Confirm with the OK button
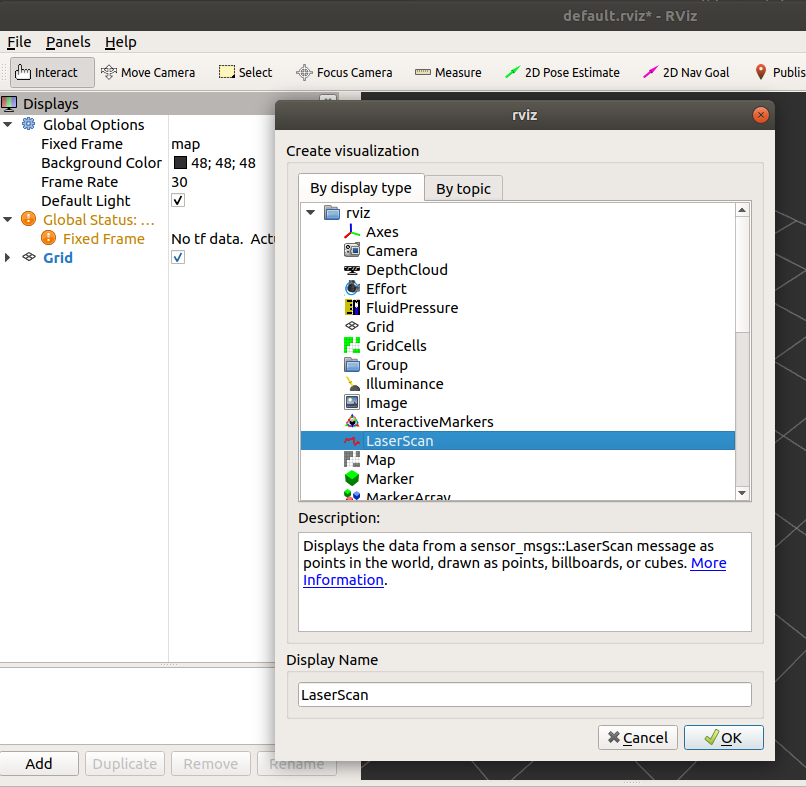This screenshot has width=806, height=787. (723, 738)
